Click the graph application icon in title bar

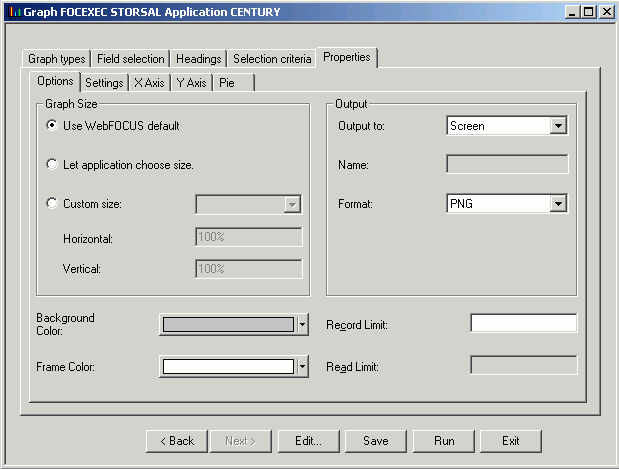point(15,12)
